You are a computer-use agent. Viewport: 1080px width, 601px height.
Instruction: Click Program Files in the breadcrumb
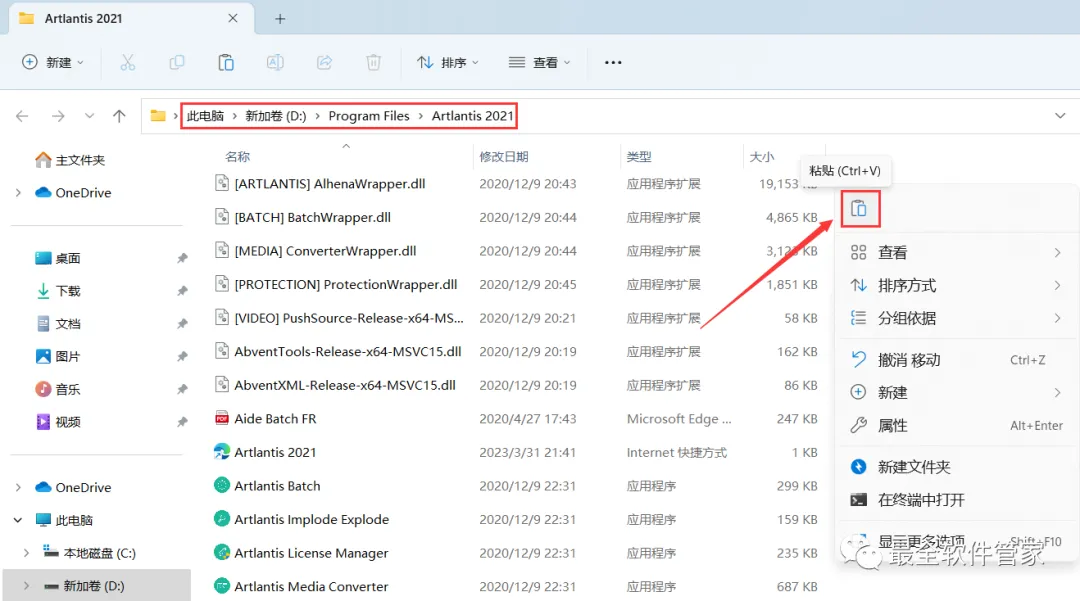(x=368, y=116)
